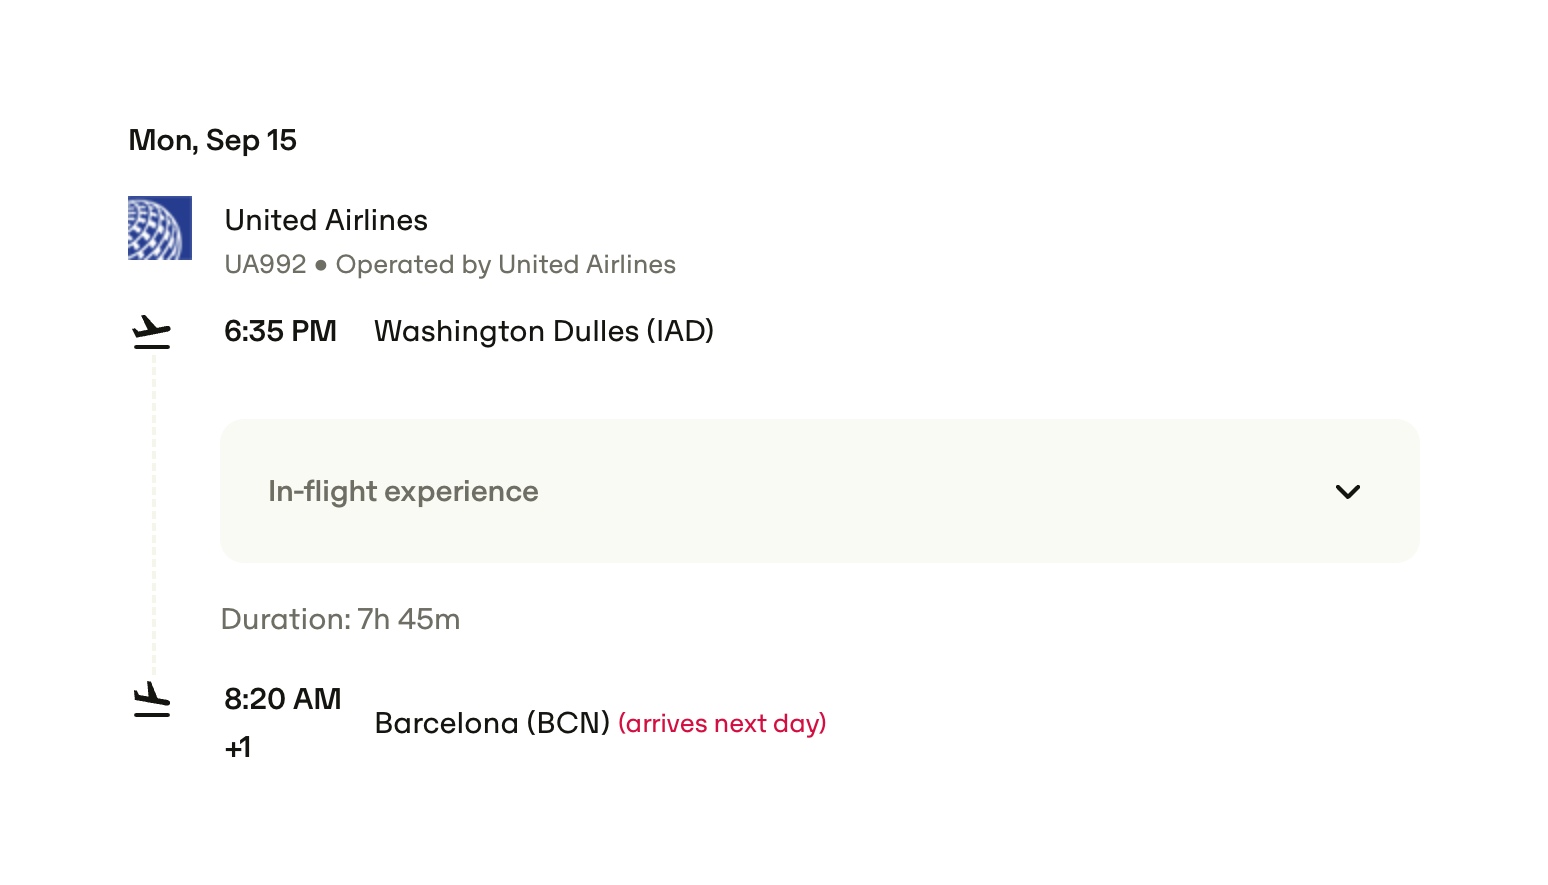Select Barcelona (BCN) destination

click(x=492, y=723)
